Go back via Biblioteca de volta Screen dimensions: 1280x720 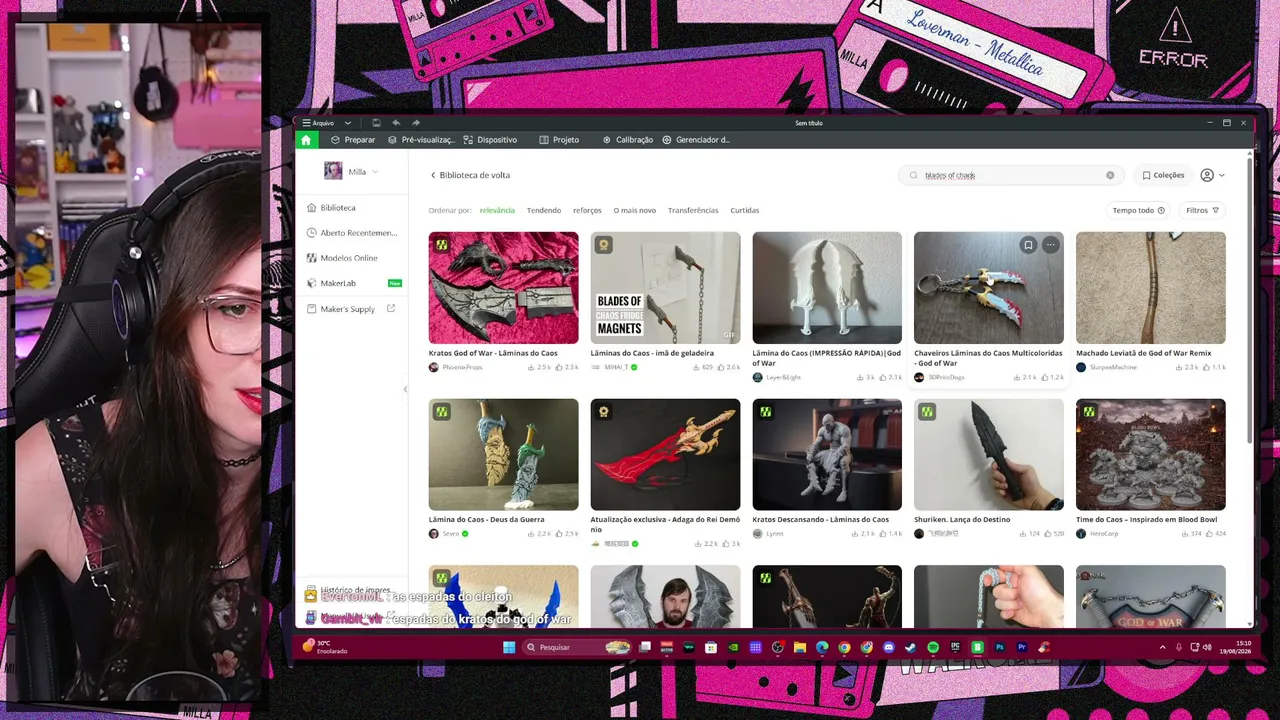(x=470, y=175)
